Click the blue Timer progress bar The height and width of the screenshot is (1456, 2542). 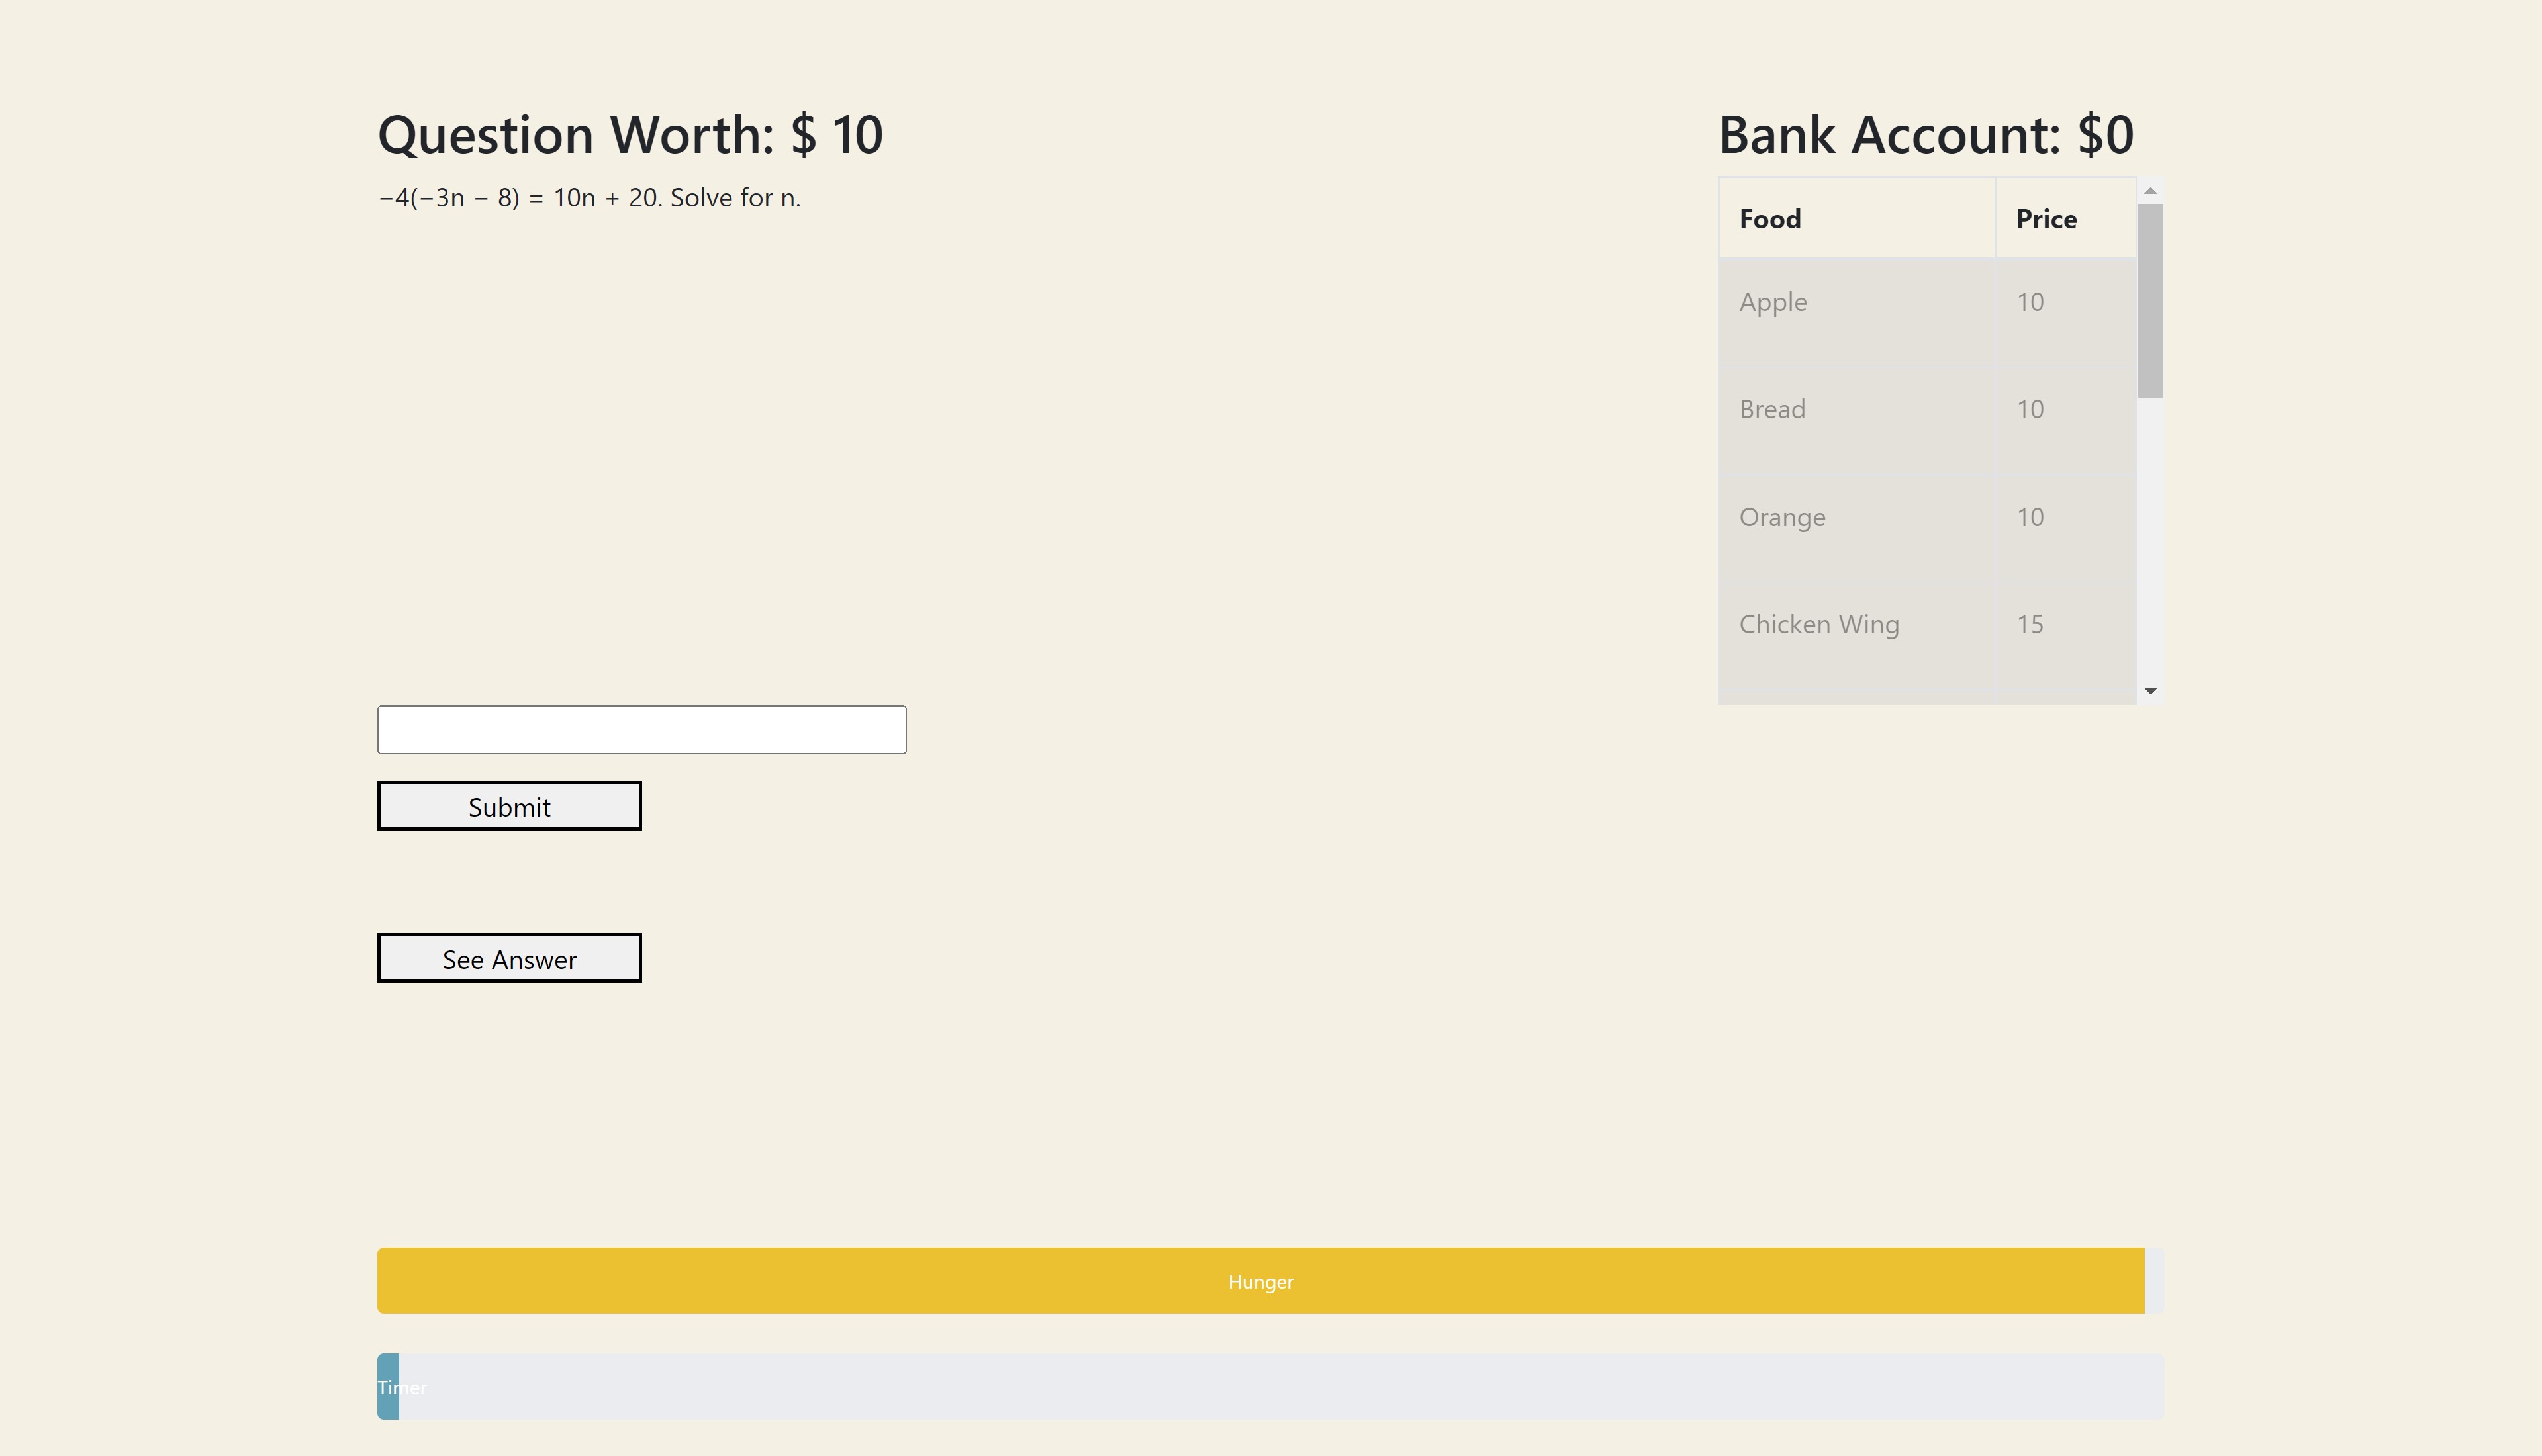pyautogui.click(x=388, y=1387)
